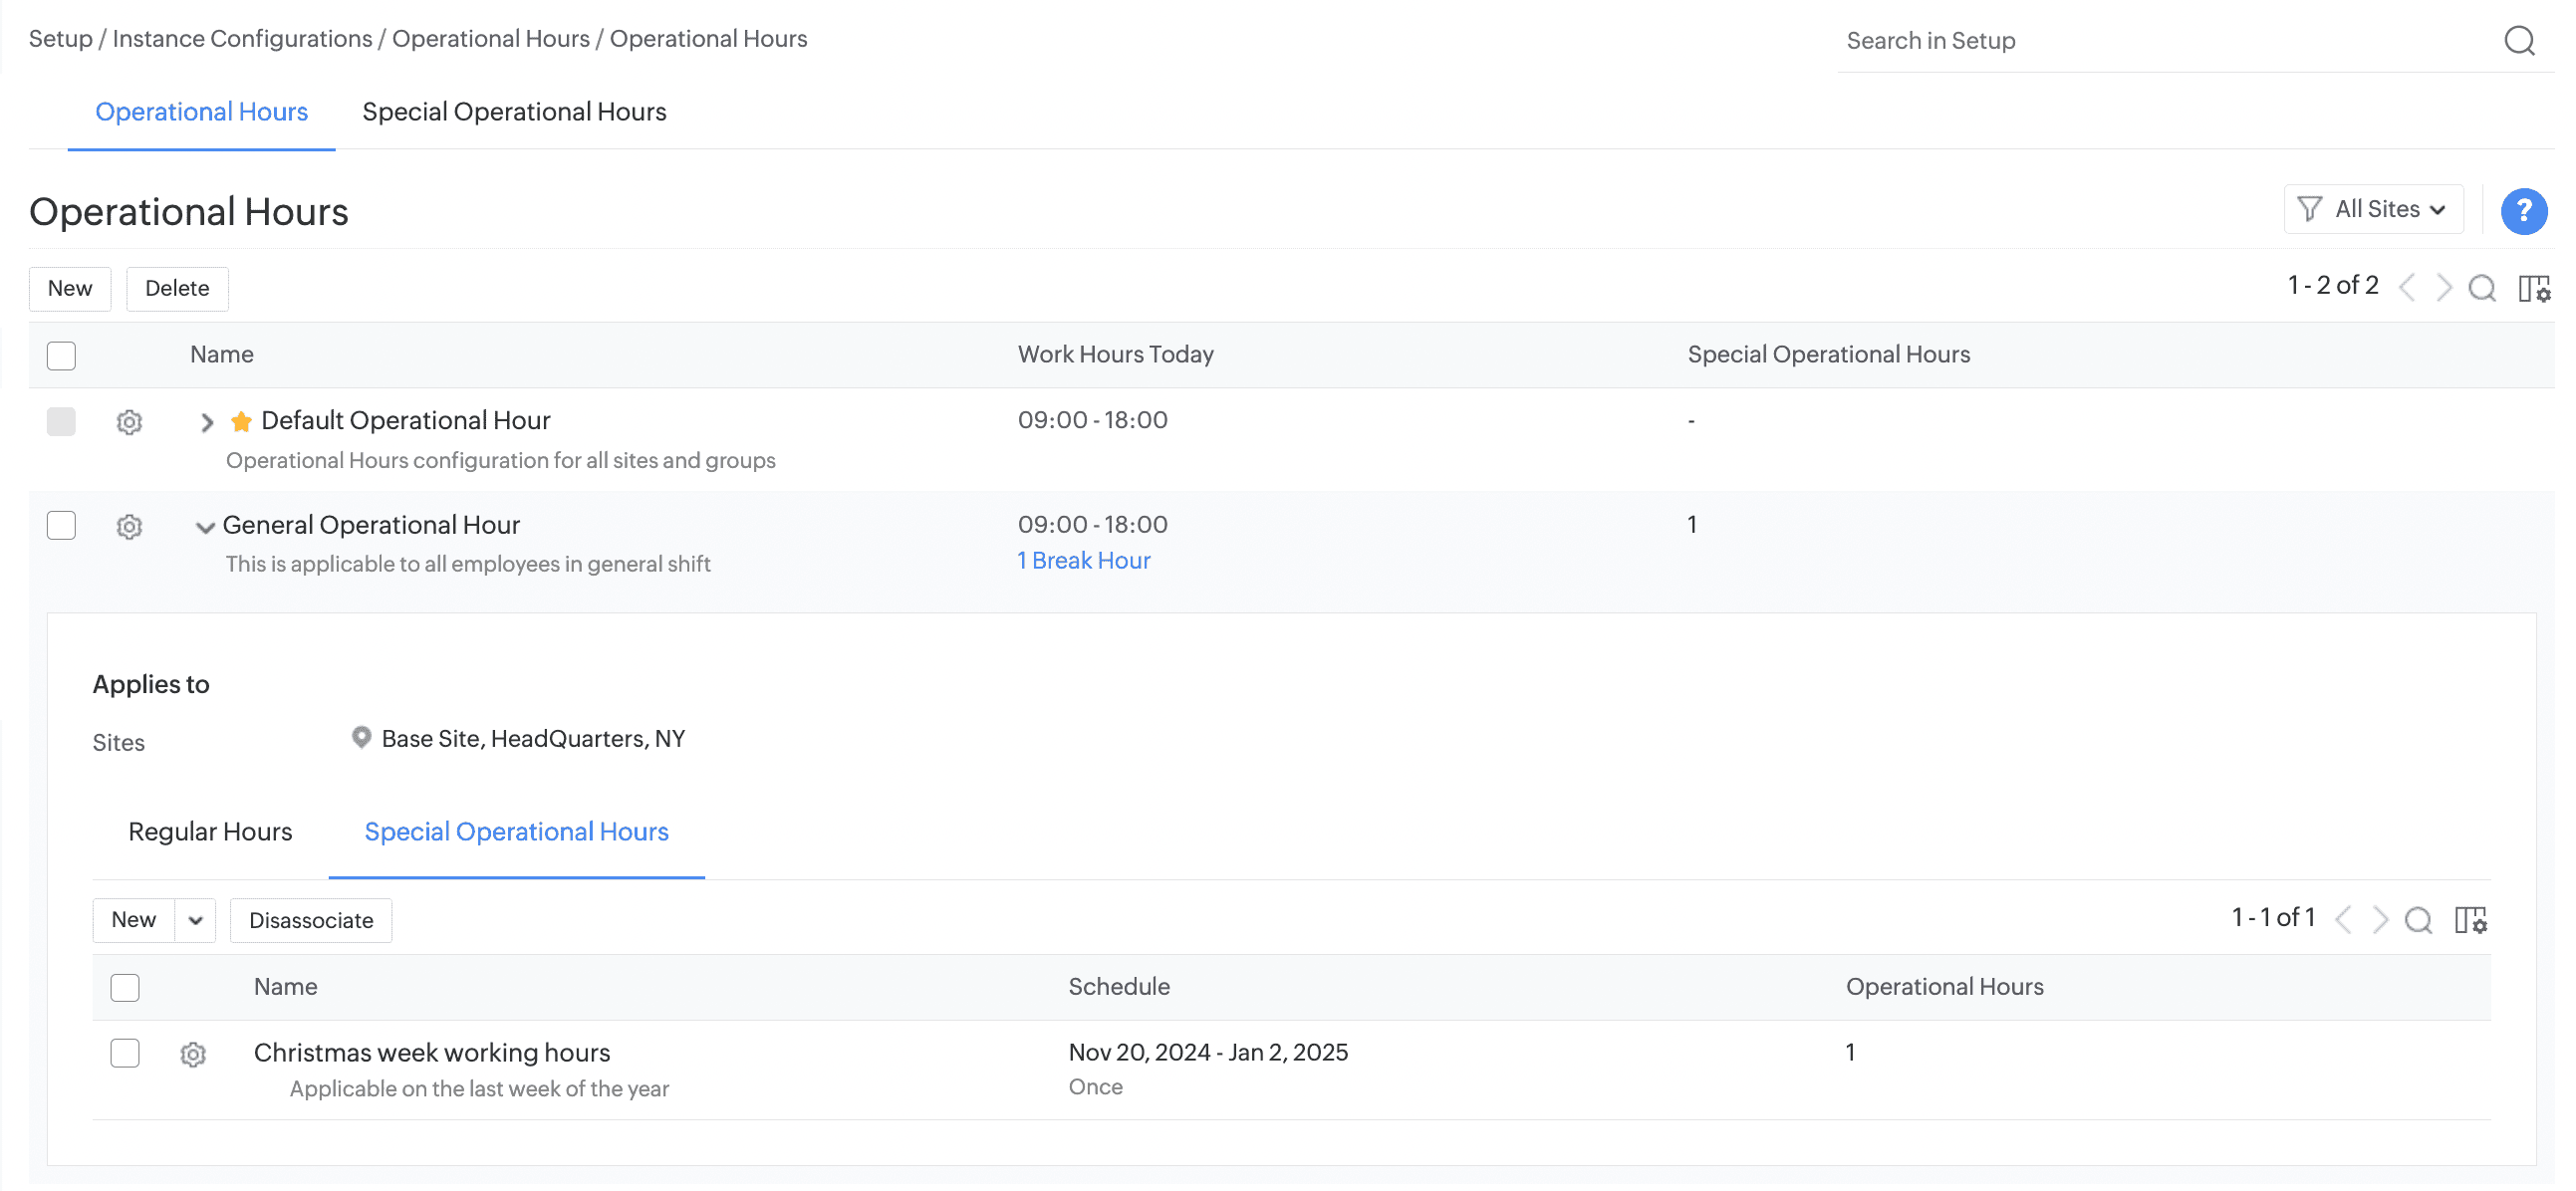Click the search icon in Setup search bar
This screenshot has width=2576, height=1191.
click(x=2518, y=41)
